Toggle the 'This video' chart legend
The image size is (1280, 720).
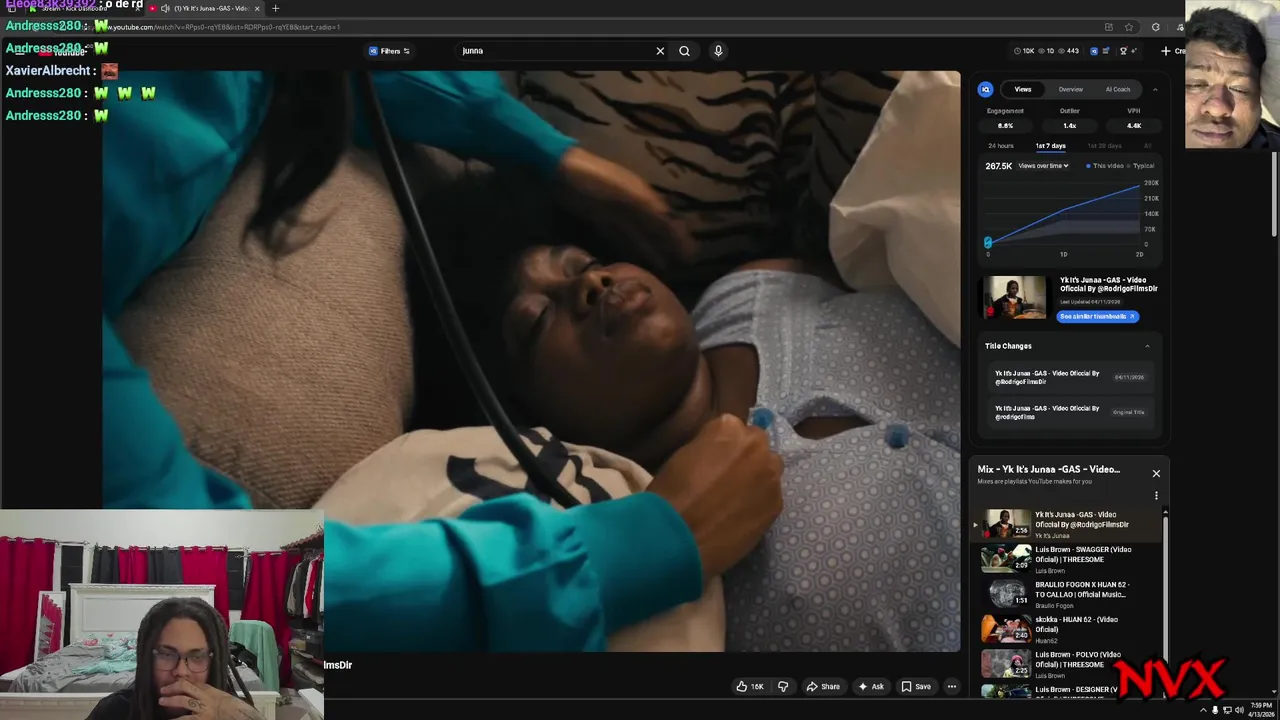[x=1105, y=166]
